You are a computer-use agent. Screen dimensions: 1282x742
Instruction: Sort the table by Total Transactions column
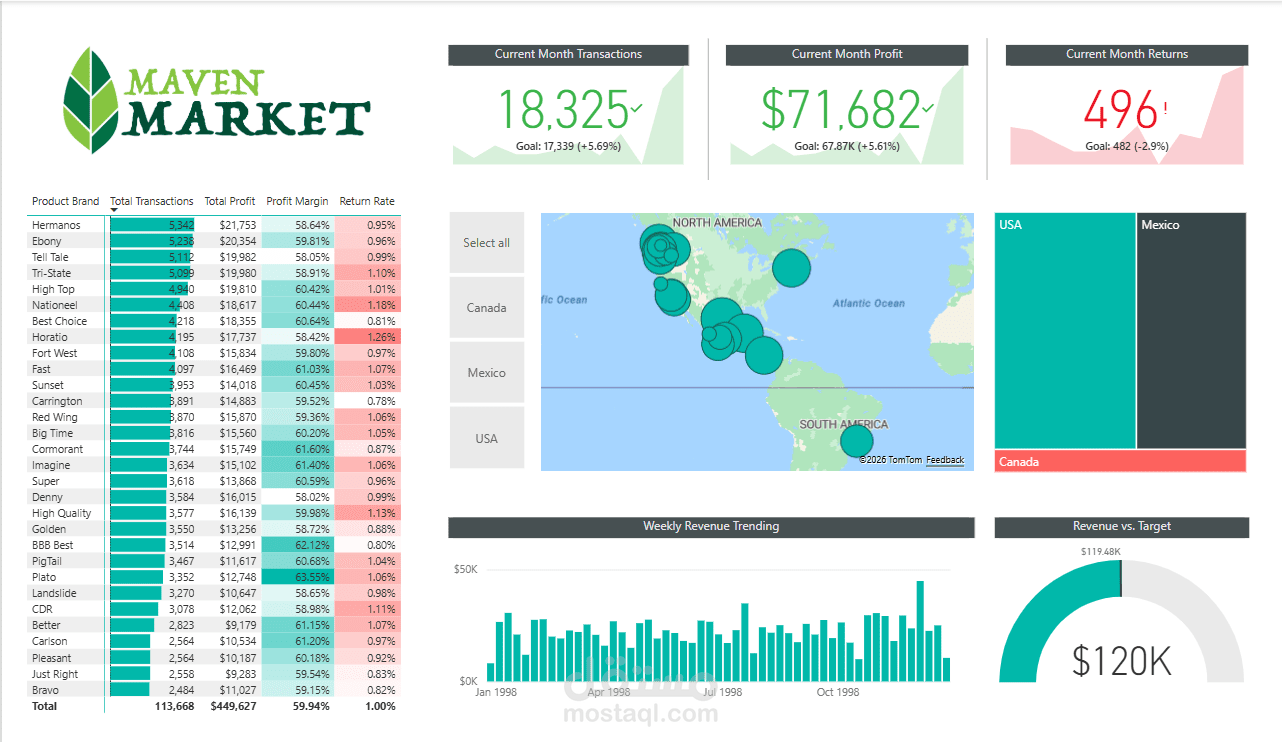(151, 201)
